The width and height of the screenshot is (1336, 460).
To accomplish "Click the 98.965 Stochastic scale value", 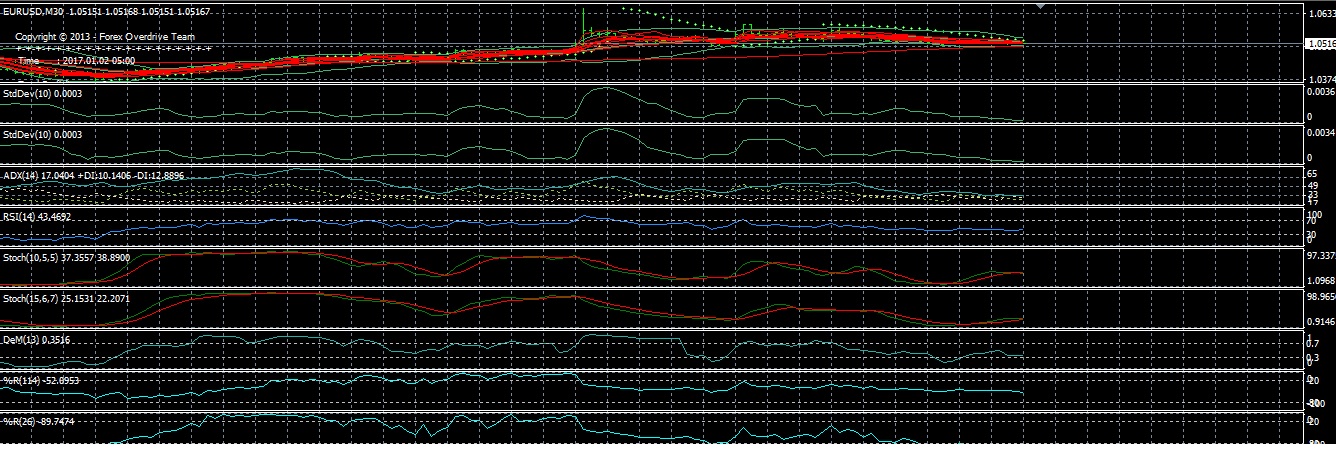I will point(1321,297).
